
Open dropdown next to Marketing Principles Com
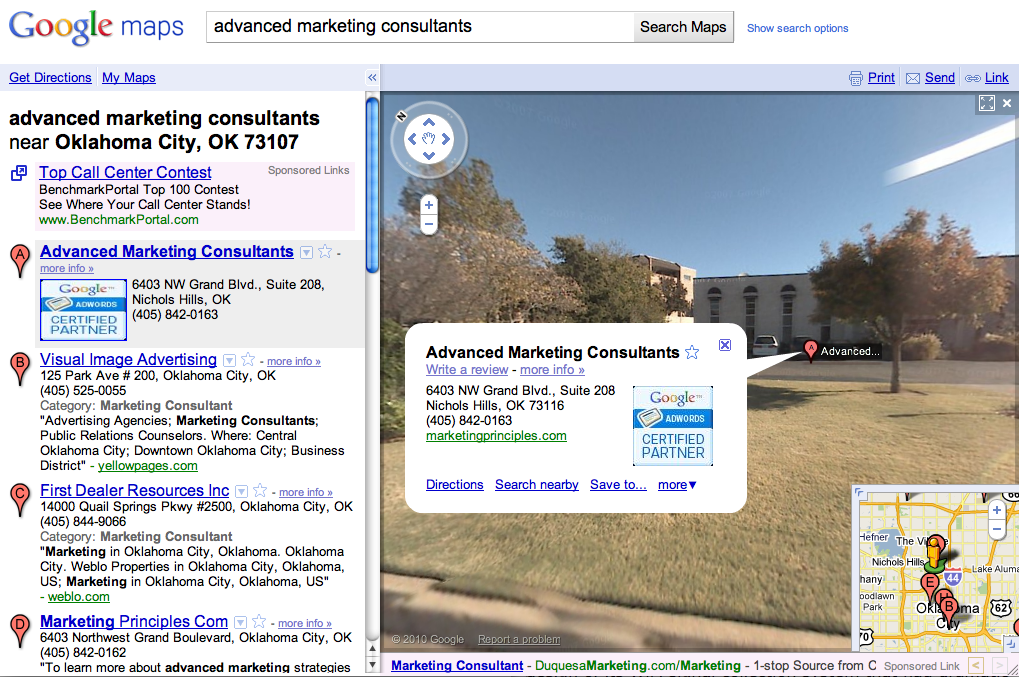(x=239, y=622)
